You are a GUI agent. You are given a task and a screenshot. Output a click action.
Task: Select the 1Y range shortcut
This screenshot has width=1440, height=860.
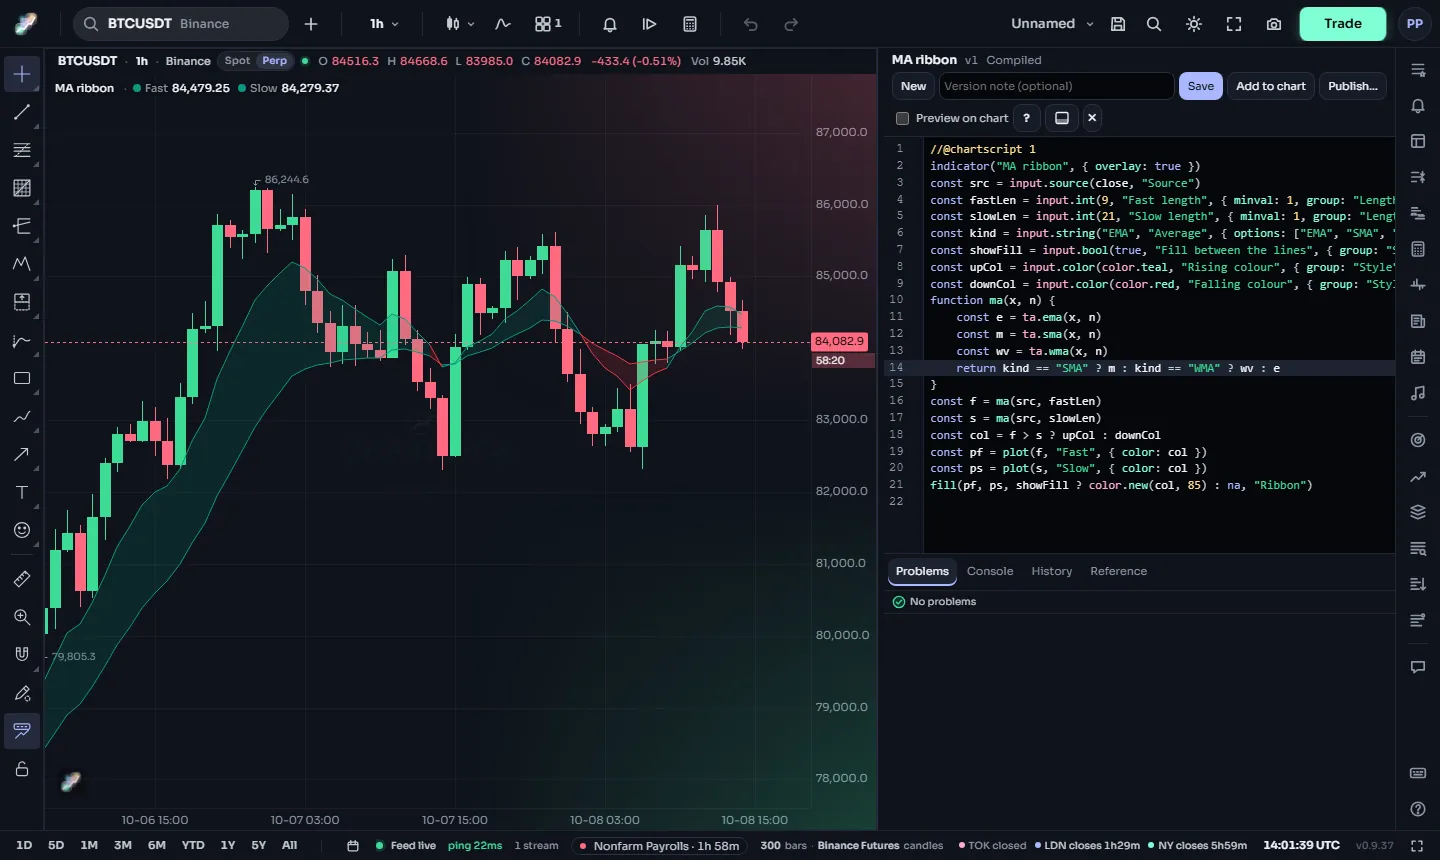[x=228, y=846]
